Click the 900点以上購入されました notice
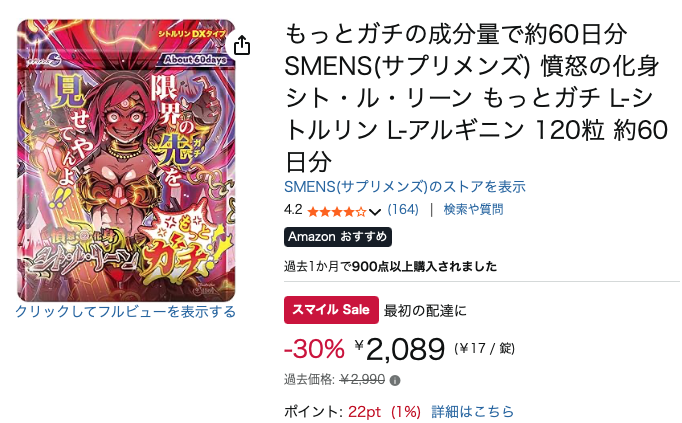The height and width of the screenshot is (423, 682). [425, 266]
